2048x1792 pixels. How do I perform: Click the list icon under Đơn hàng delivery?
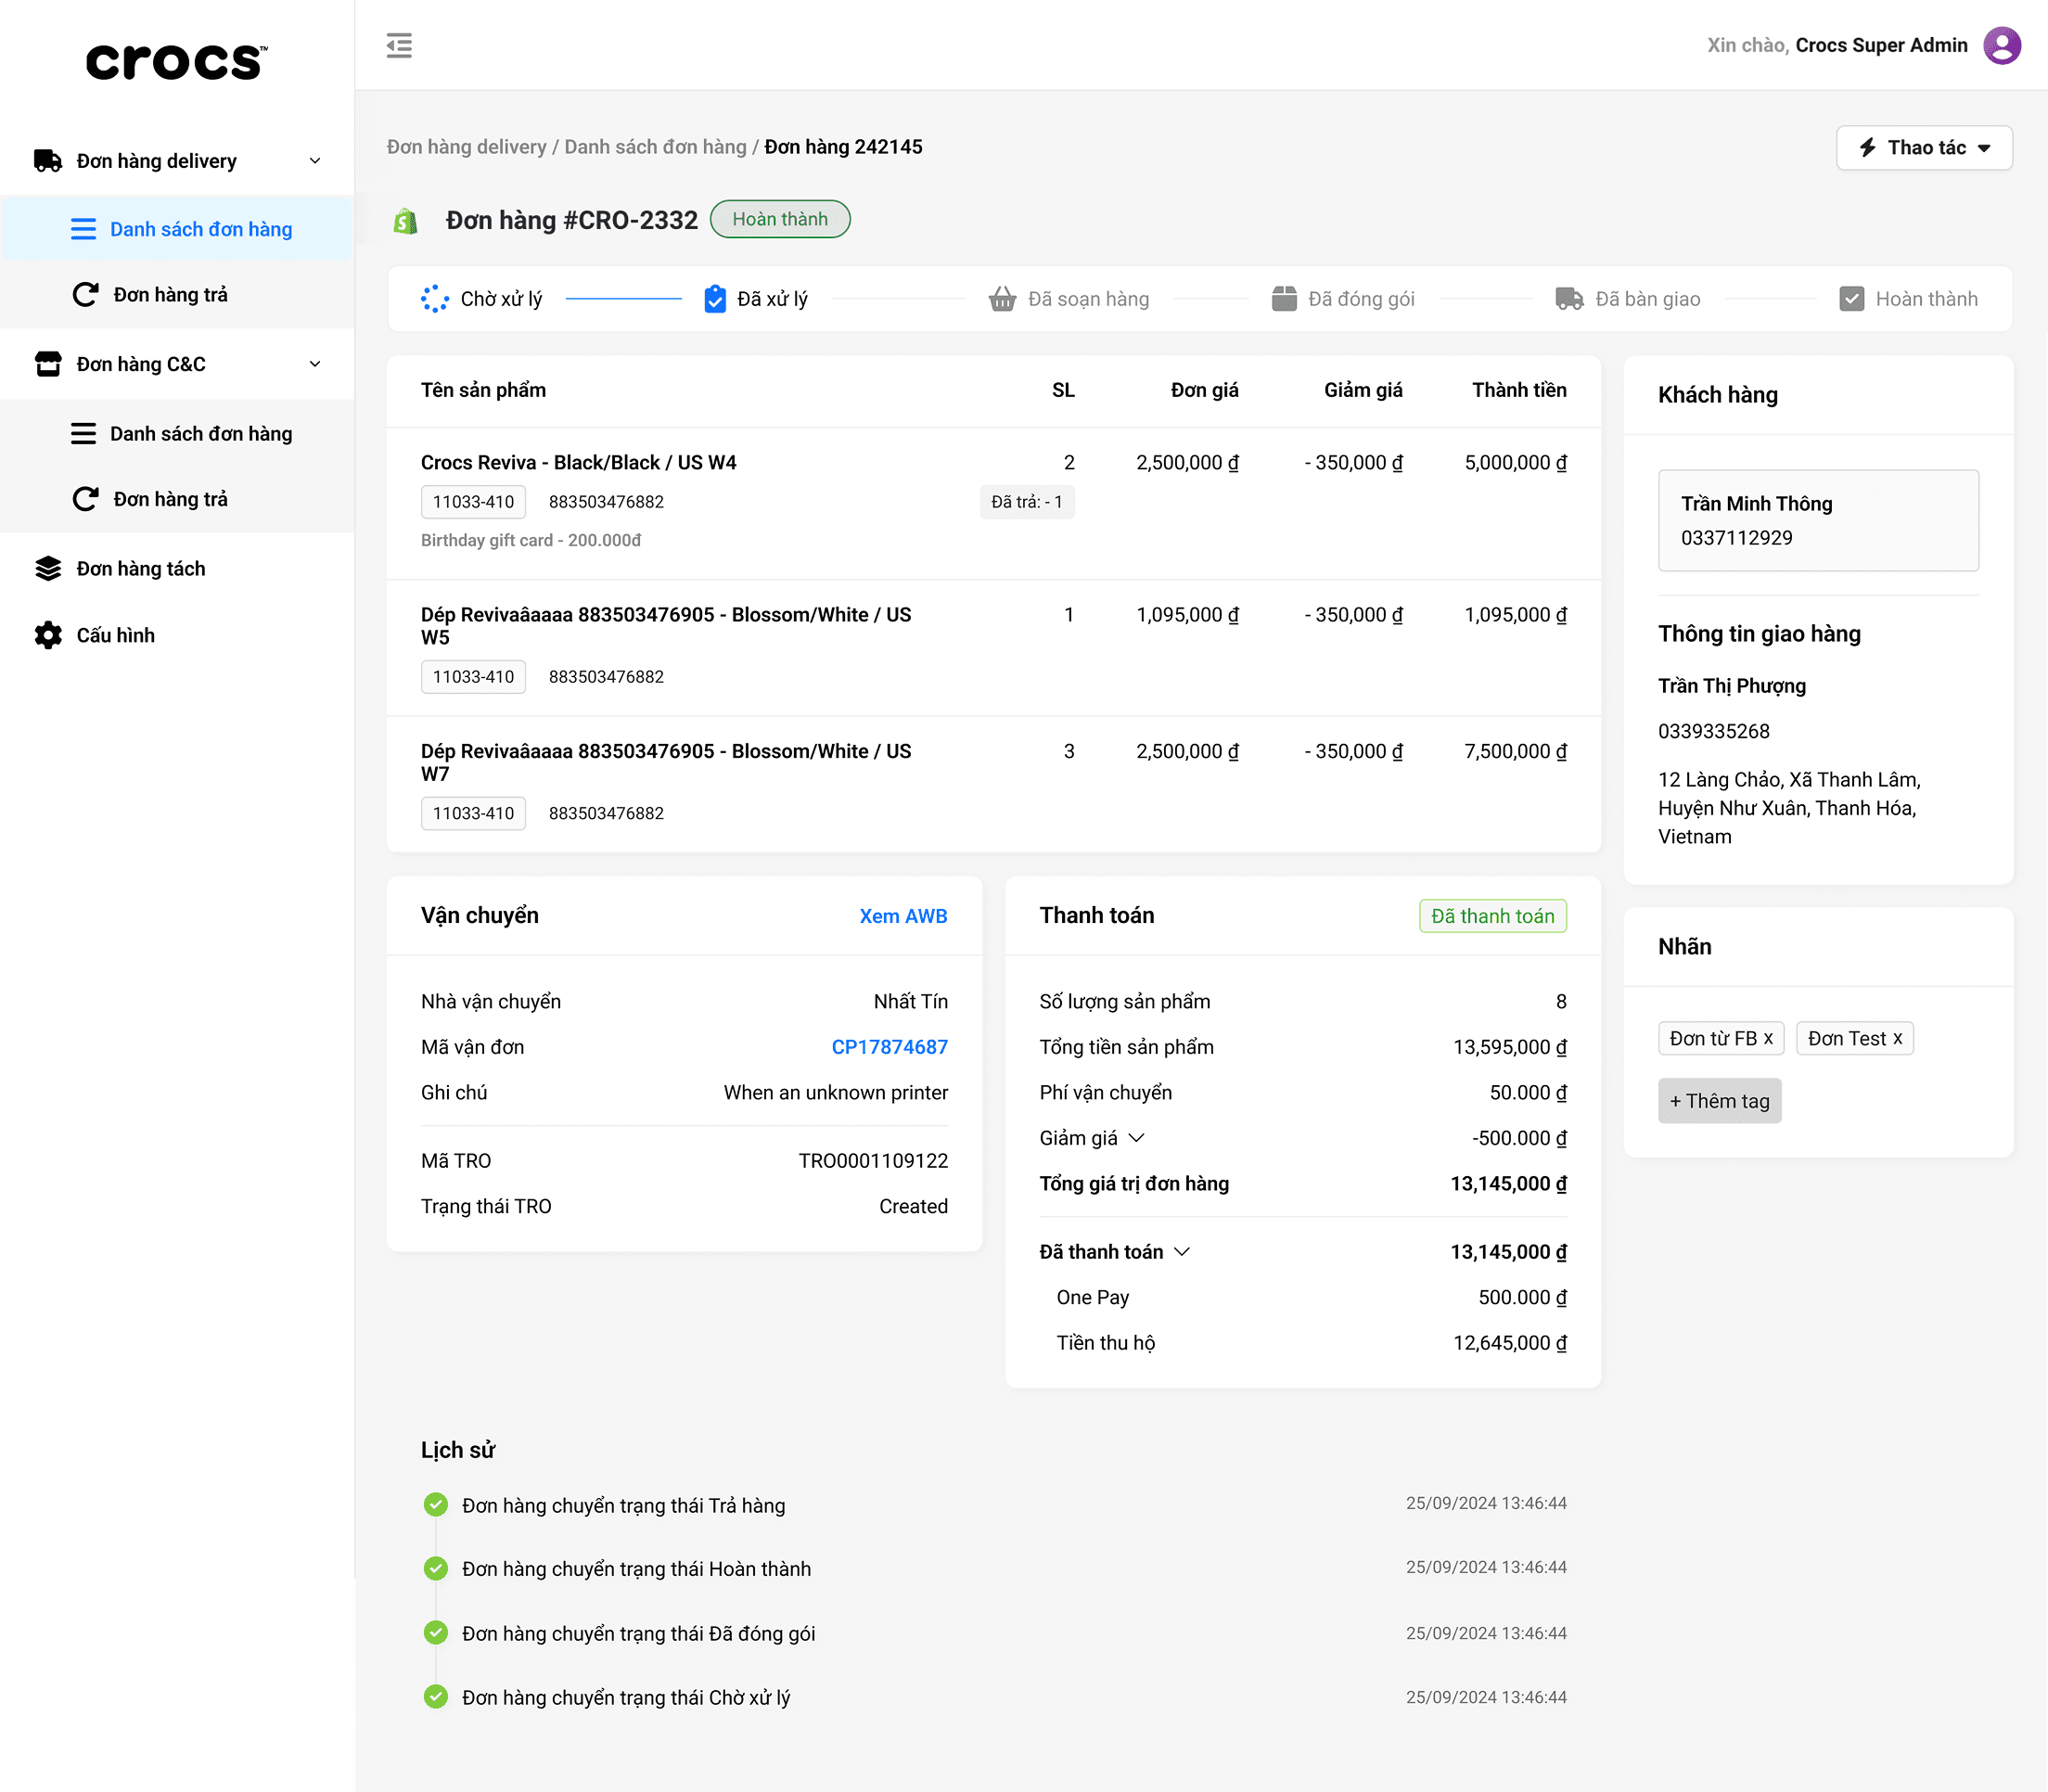point(84,230)
